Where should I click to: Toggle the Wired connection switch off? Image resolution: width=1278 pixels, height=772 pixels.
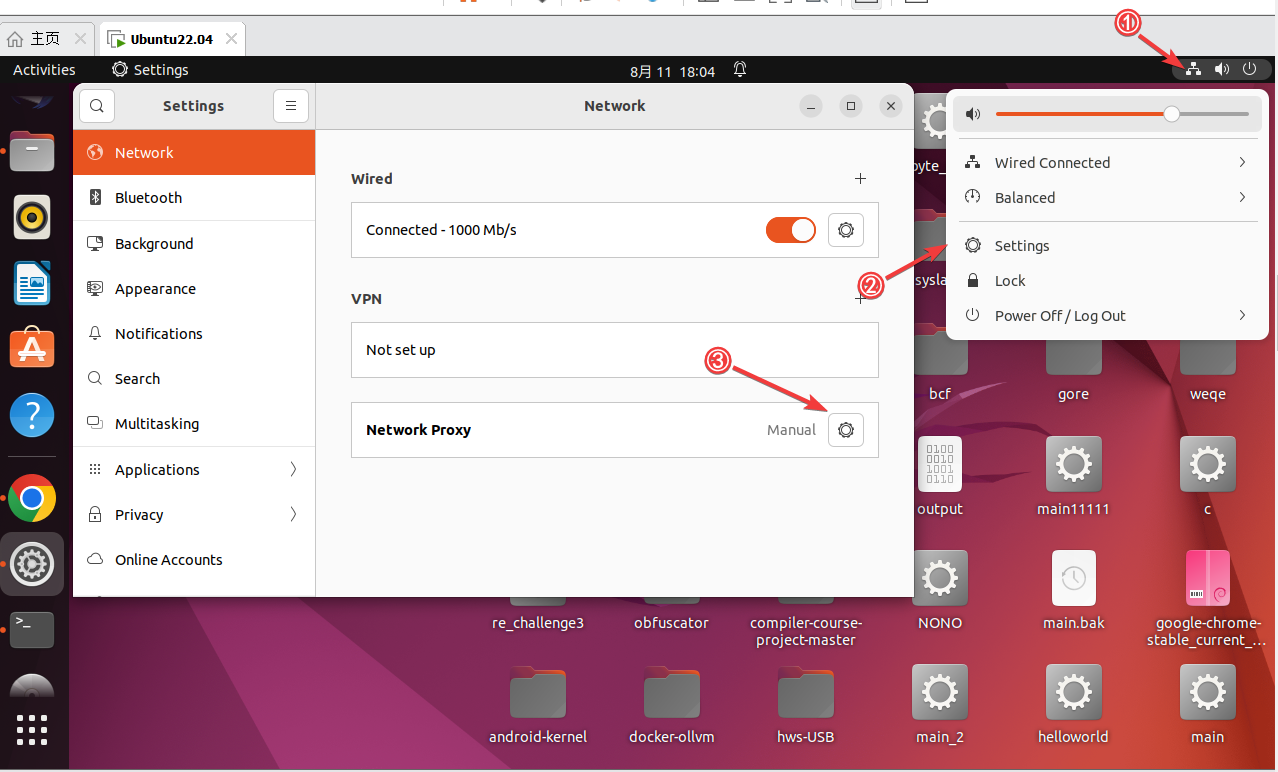tap(791, 230)
